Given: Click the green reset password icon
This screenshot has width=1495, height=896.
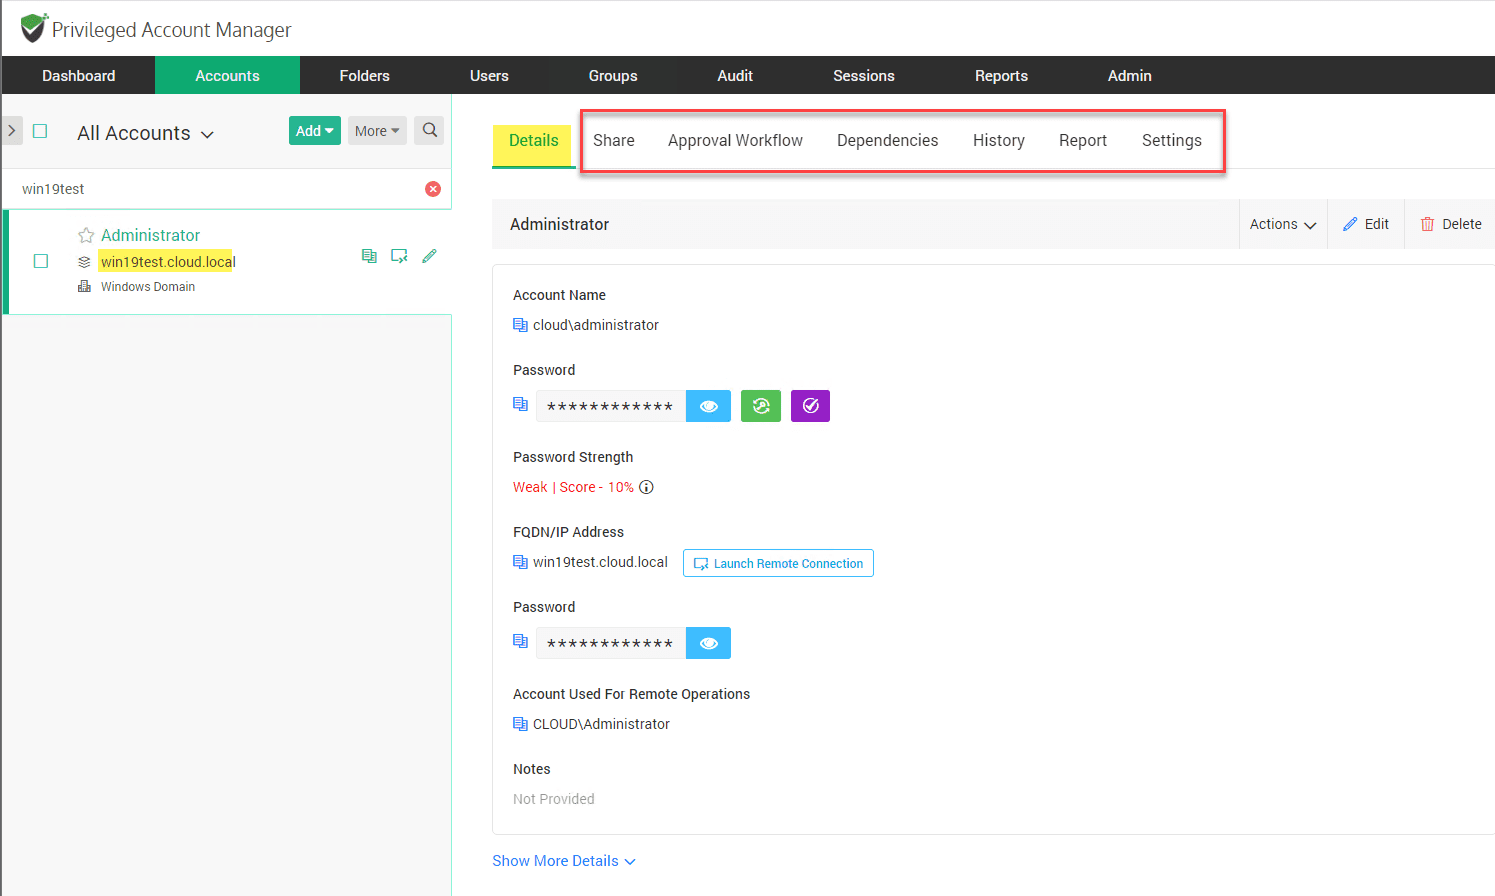Looking at the screenshot, I should (761, 406).
